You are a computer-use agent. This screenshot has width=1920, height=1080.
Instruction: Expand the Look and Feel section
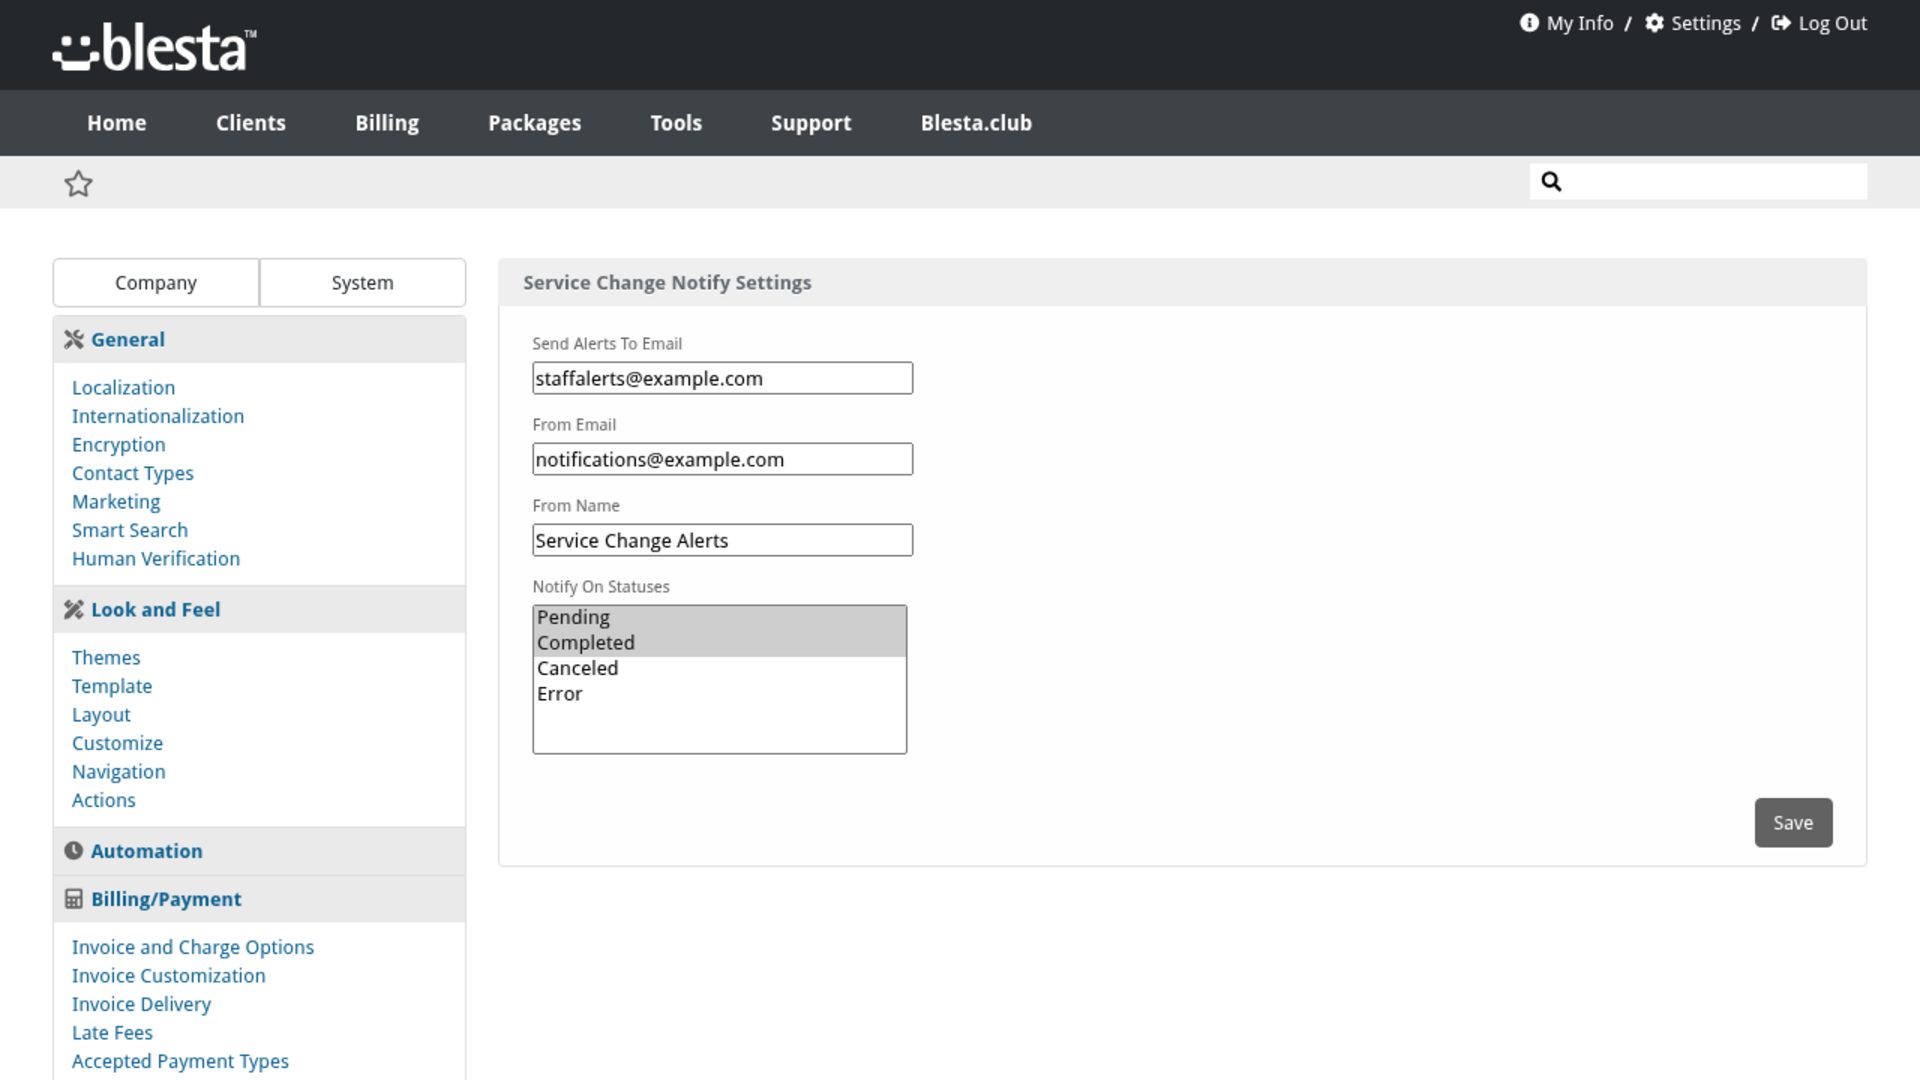[x=259, y=610]
